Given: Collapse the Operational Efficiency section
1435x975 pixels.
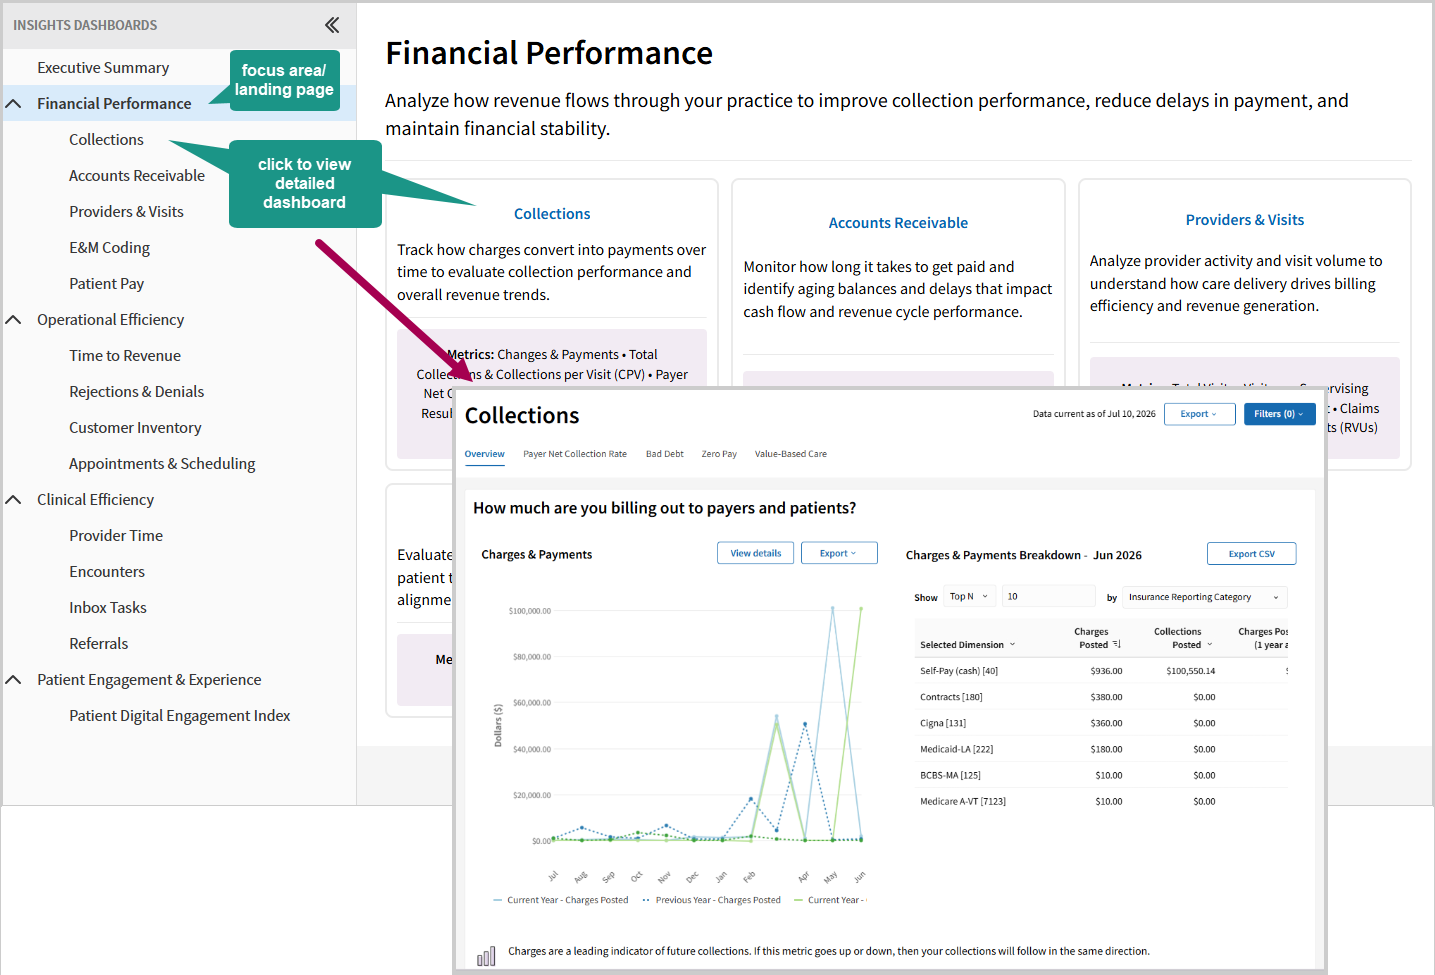Looking at the screenshot, I should [14, 319].
